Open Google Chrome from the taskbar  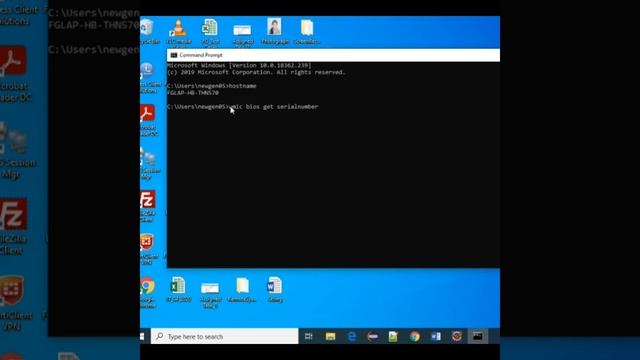point(415,336)
